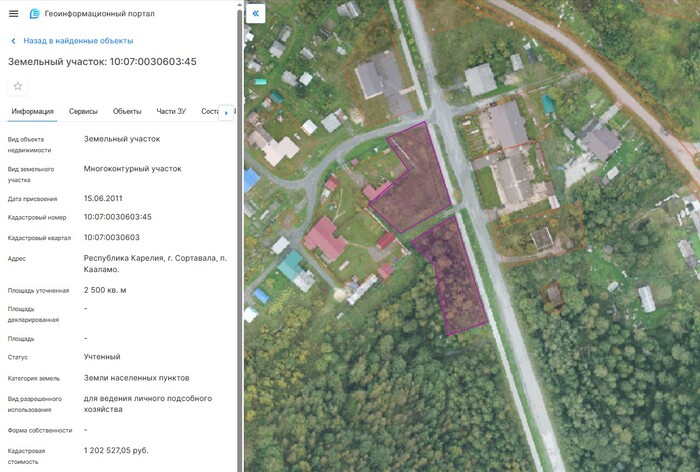Click cadastral number value 10:07:0030603:45
This screenshot has height=472, width=700.
pyautogui.click(x=118, y=217)
